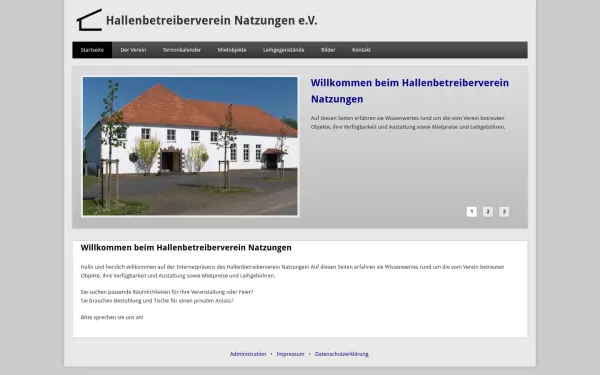Click the hall building photo
Screen dimensions: 600x375
pyautogui.click(x=190, y=146)
